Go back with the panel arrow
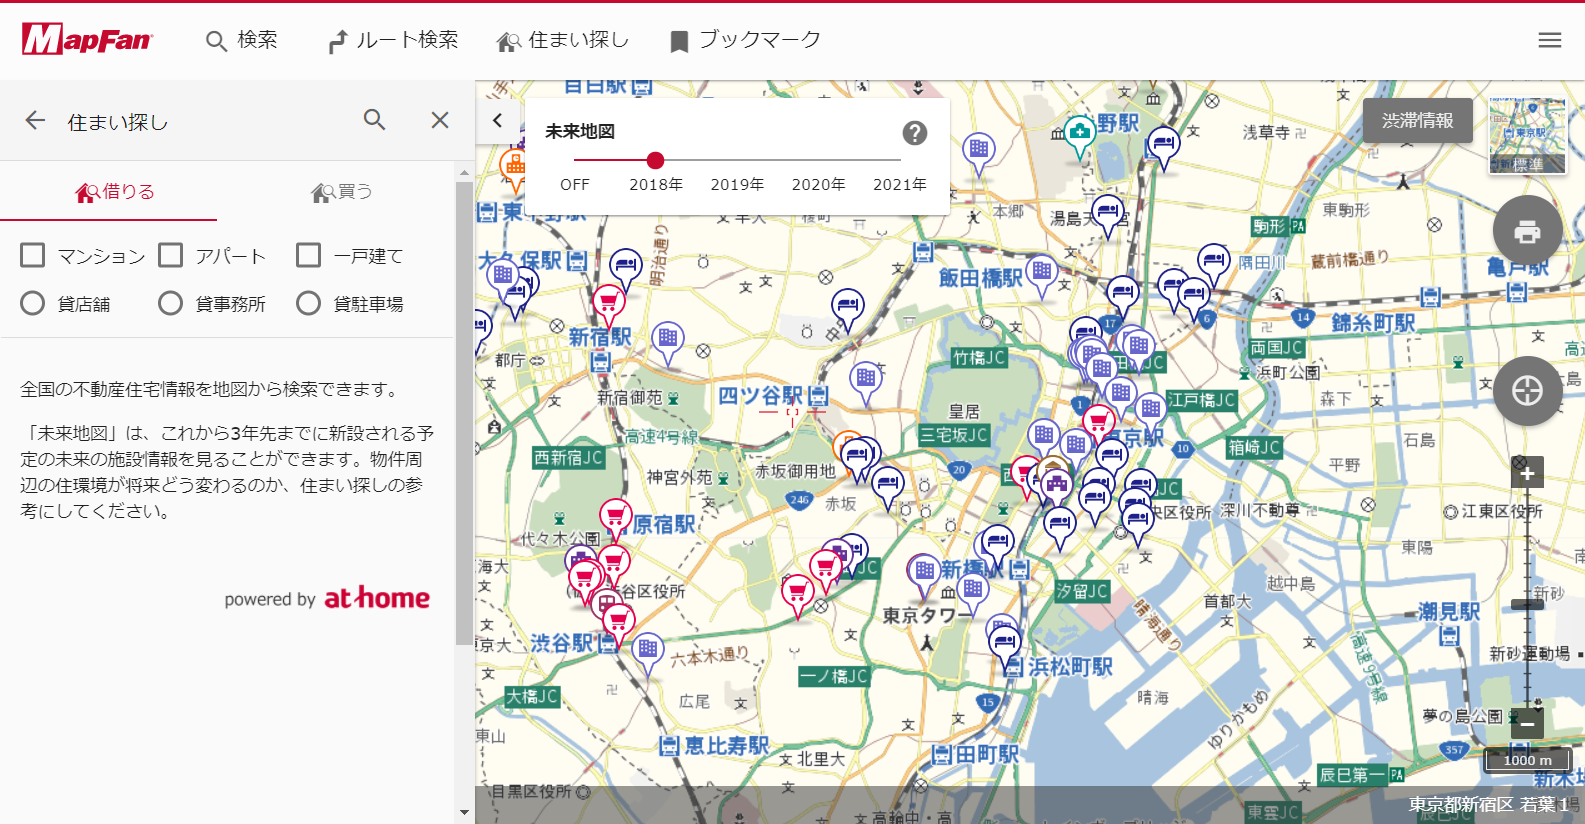This screenshot has height=824, width=1585. coord(35,120)
